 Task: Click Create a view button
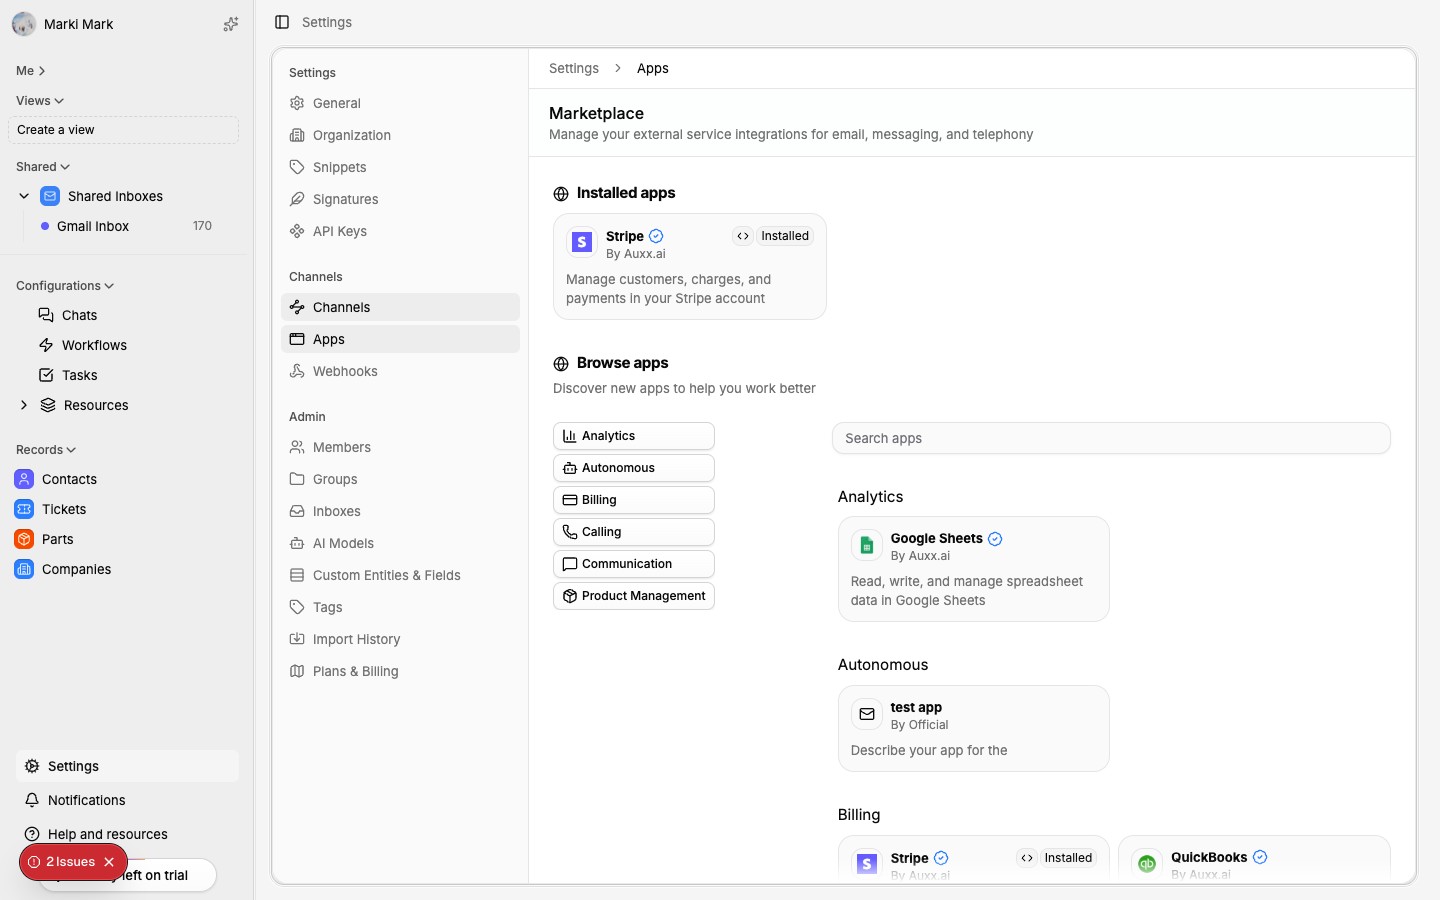coord(124,130)
